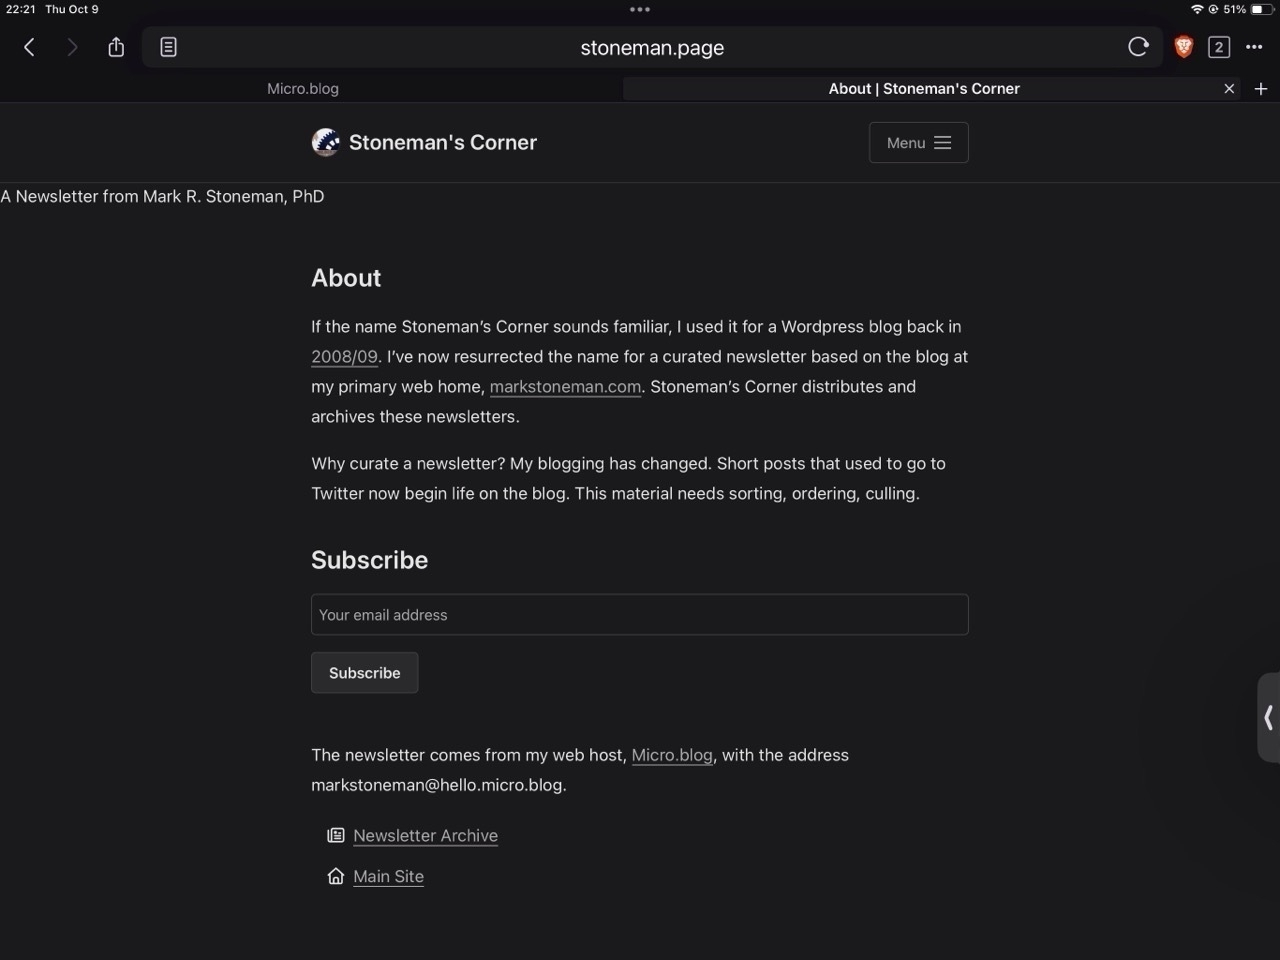This screenshot has height=960, width=1280.
Task: Open the share sheet icon
Action: 116,47
